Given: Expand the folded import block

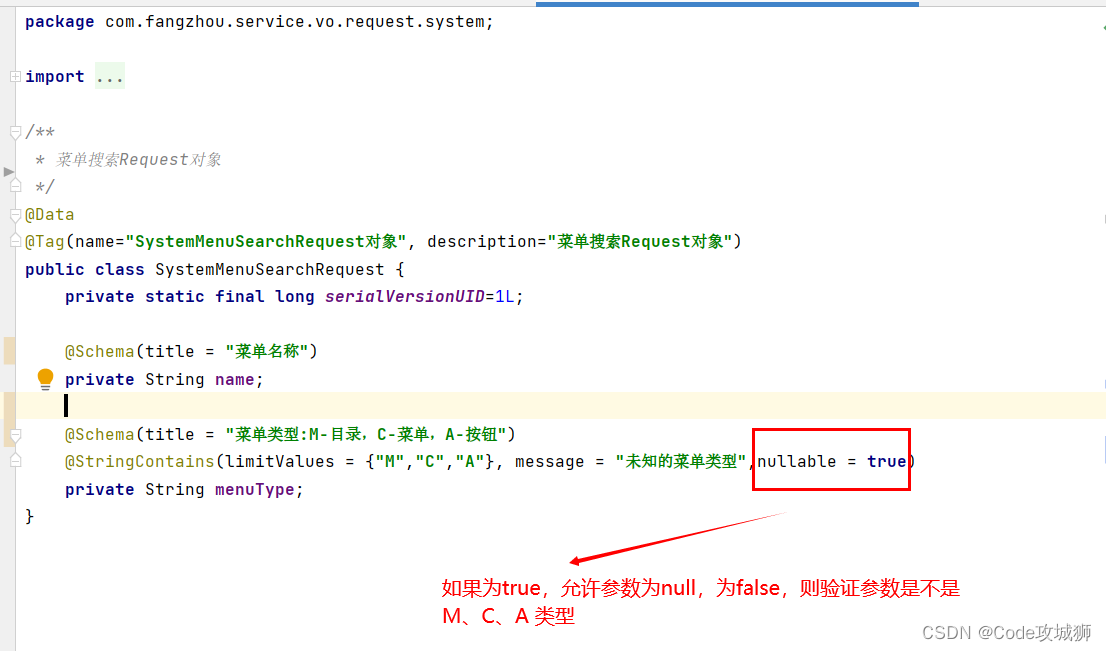Looking at the screenshot, I should (x=15, y=76).
